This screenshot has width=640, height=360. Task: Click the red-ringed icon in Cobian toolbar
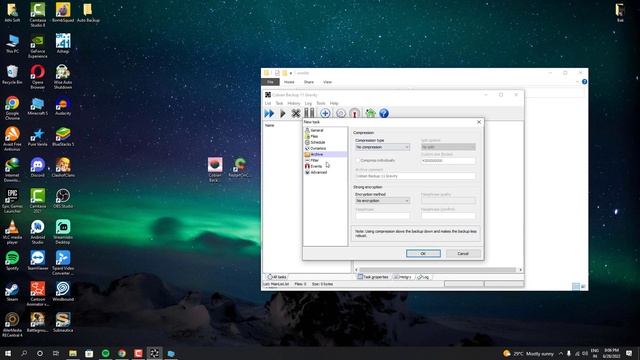point(355,113)
